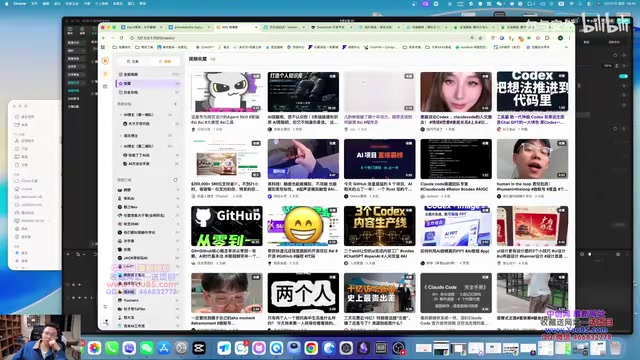Add a video group with the plus icon
This screenshot has width=640, height=360.
coord(176,104)
